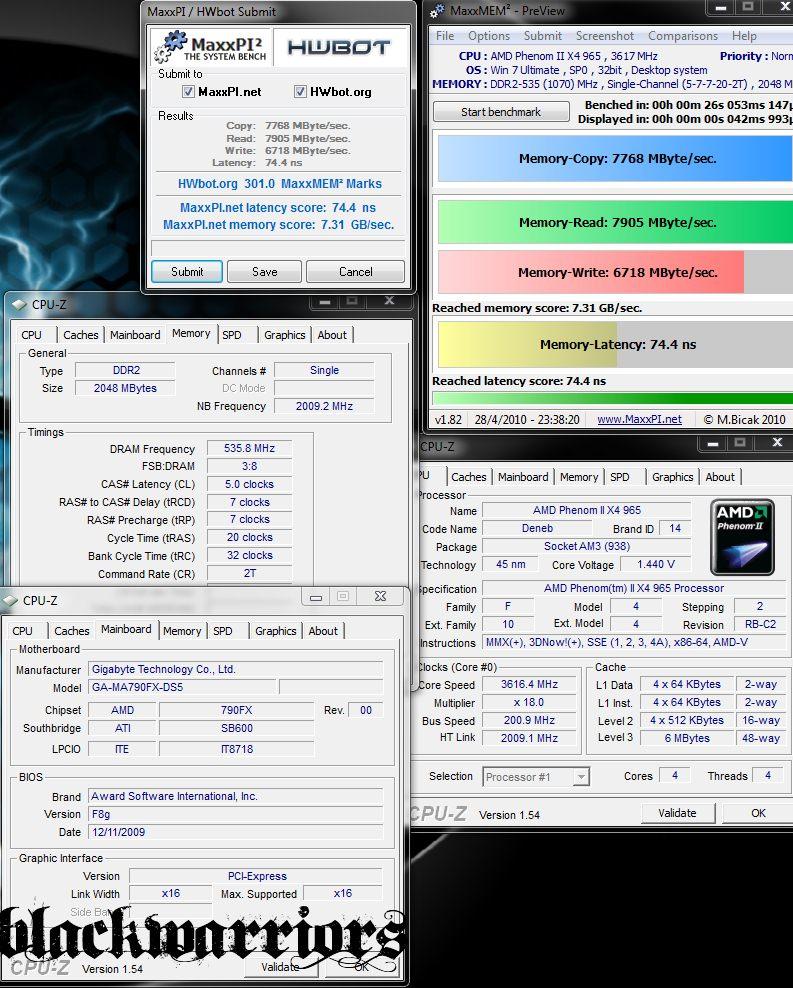Click the DRAM Frequency 535.8 MHz value

249,449
